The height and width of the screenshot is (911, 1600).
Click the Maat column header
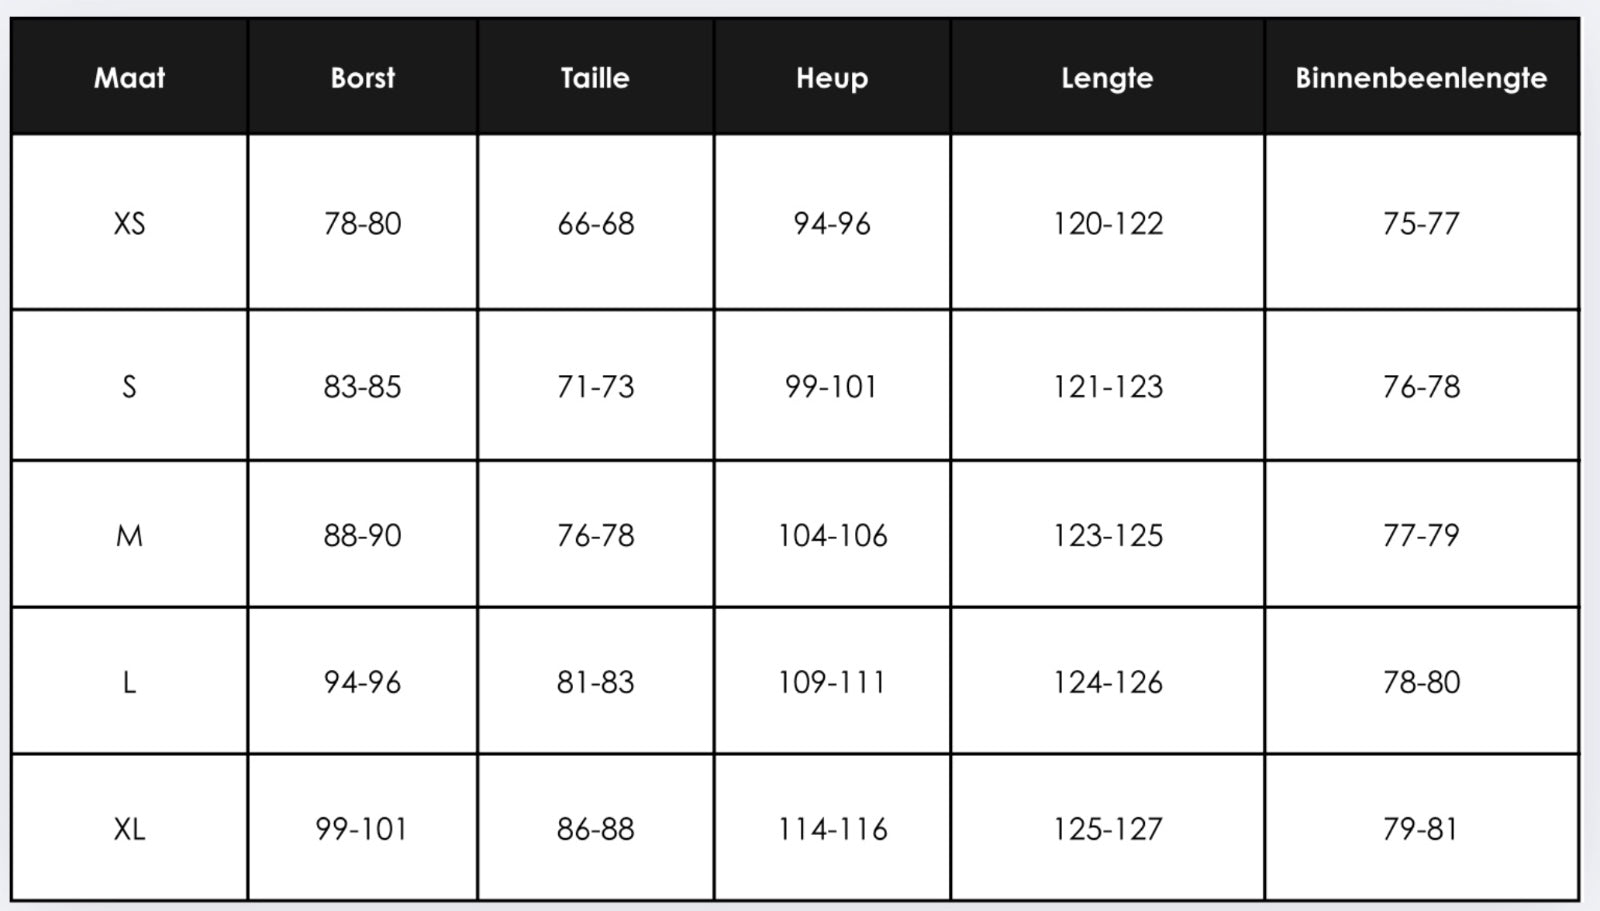[x=129, y=78]
